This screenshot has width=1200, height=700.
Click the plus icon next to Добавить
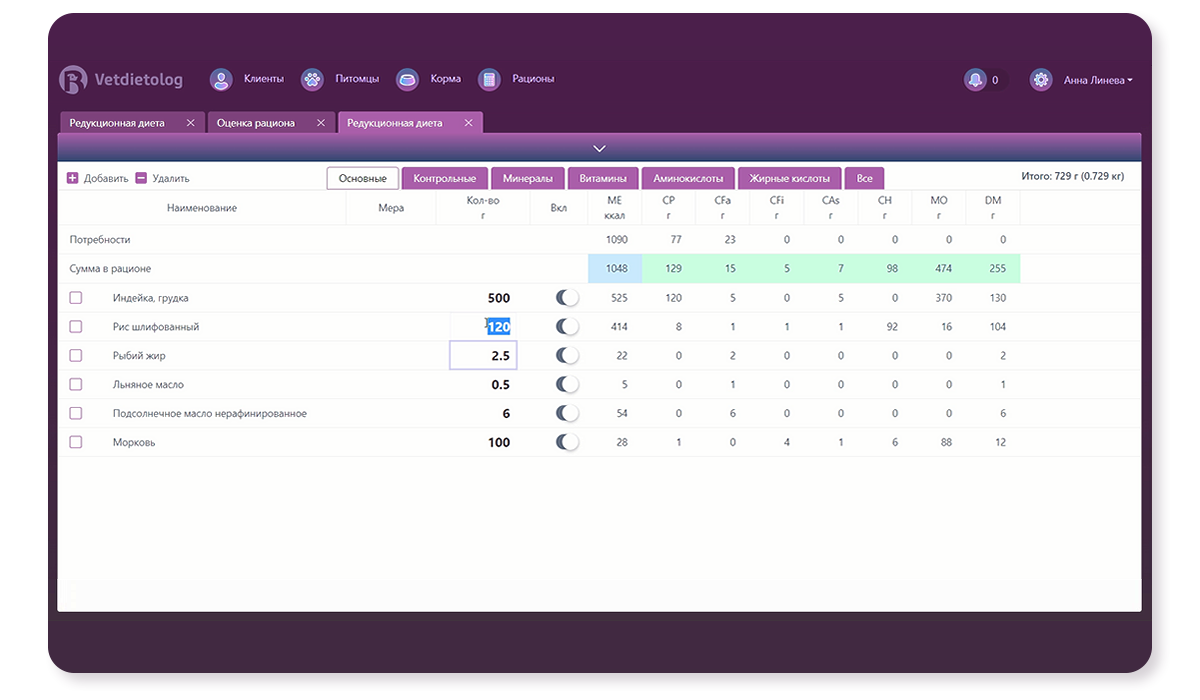click(x=73, y=178)
